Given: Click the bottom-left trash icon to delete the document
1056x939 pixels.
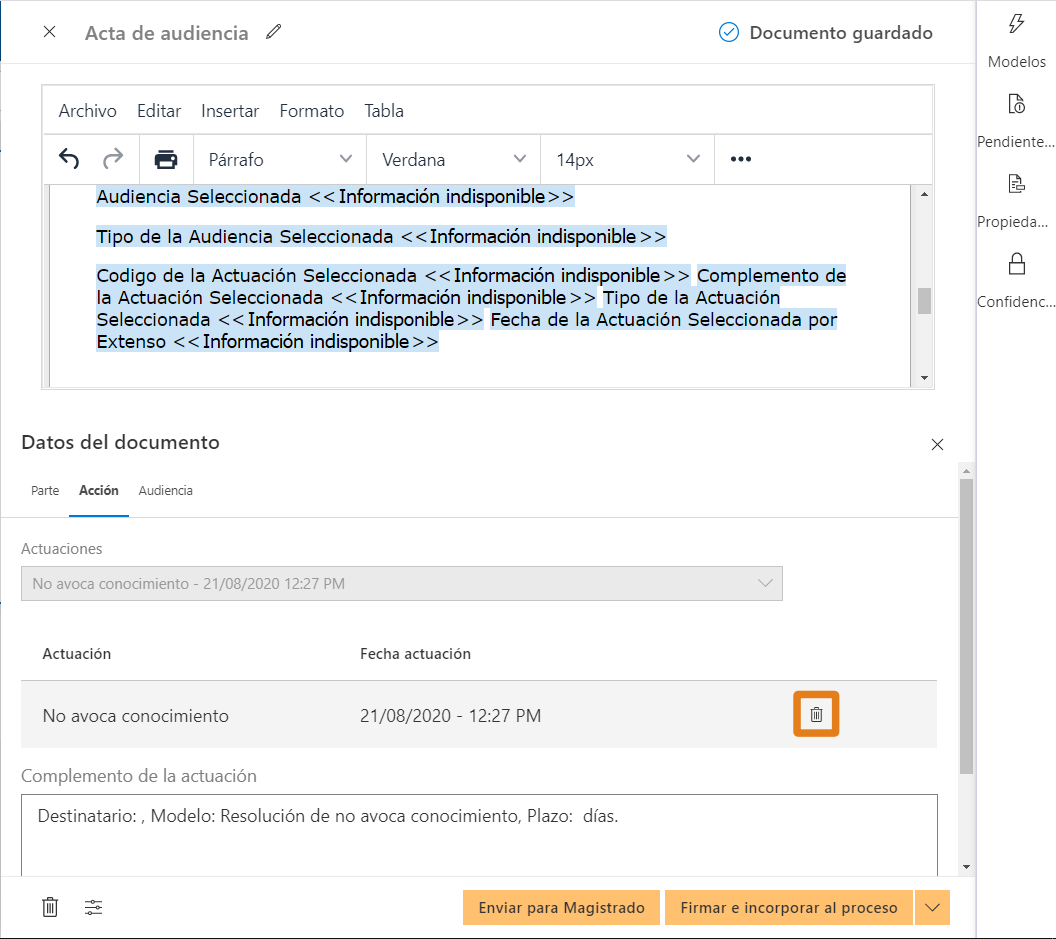Looking at the screenshot, I should [x=50, y=907].
